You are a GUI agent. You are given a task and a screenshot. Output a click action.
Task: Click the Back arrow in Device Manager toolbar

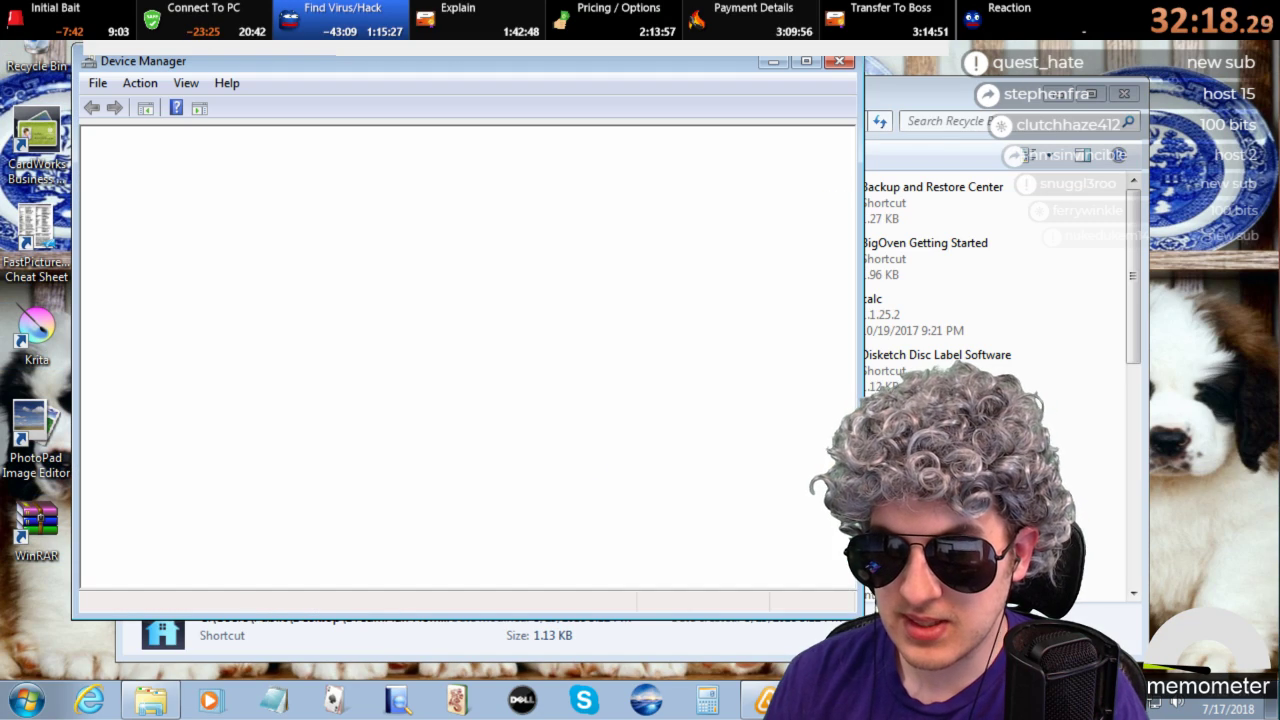pyautogui.click(x=92, y=108)
